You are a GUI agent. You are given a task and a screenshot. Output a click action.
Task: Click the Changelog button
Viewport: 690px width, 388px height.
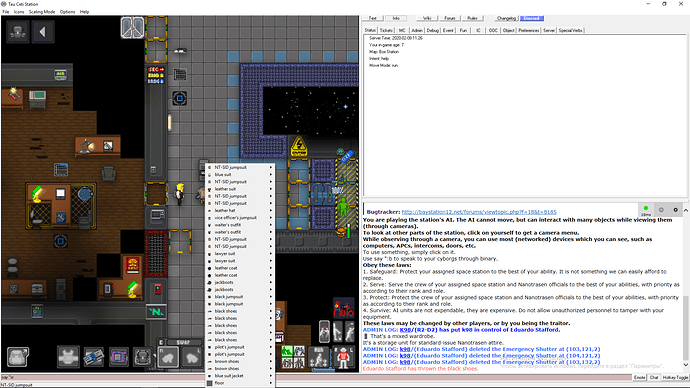pyautogui.click(x=506, y=18)
